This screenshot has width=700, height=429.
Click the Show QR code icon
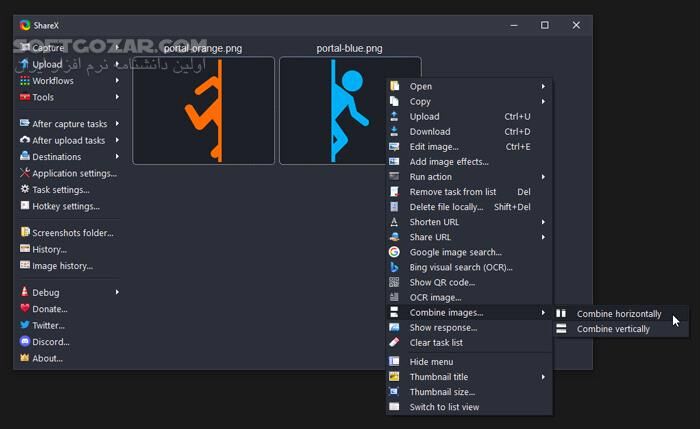pyautogui.click(x=395, y=282)
